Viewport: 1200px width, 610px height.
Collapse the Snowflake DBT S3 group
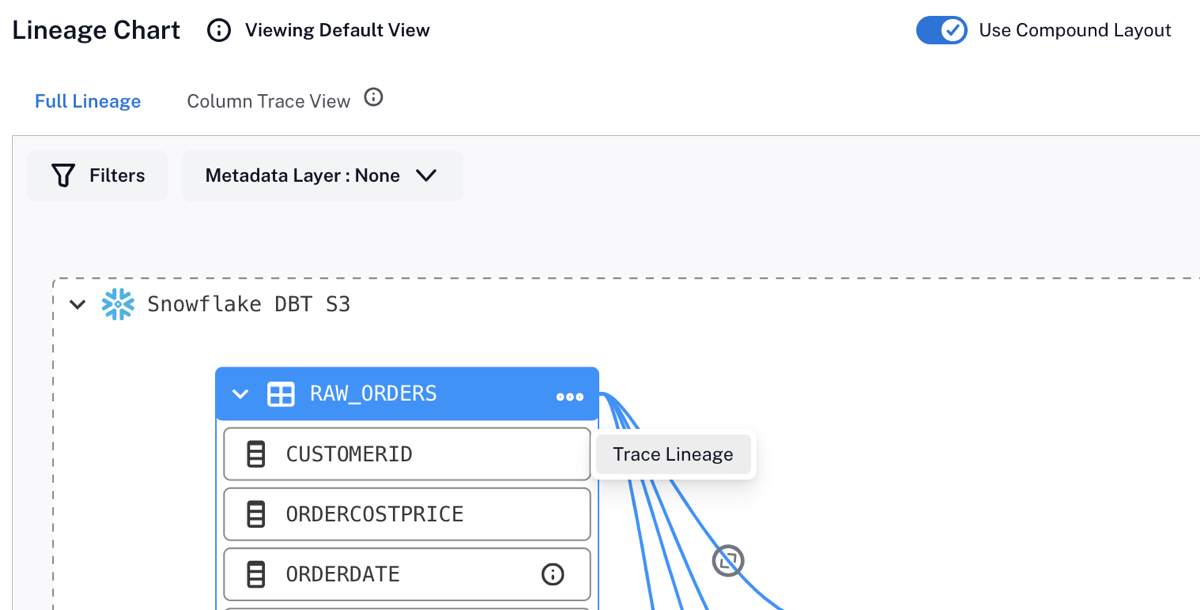click(78, 304)
